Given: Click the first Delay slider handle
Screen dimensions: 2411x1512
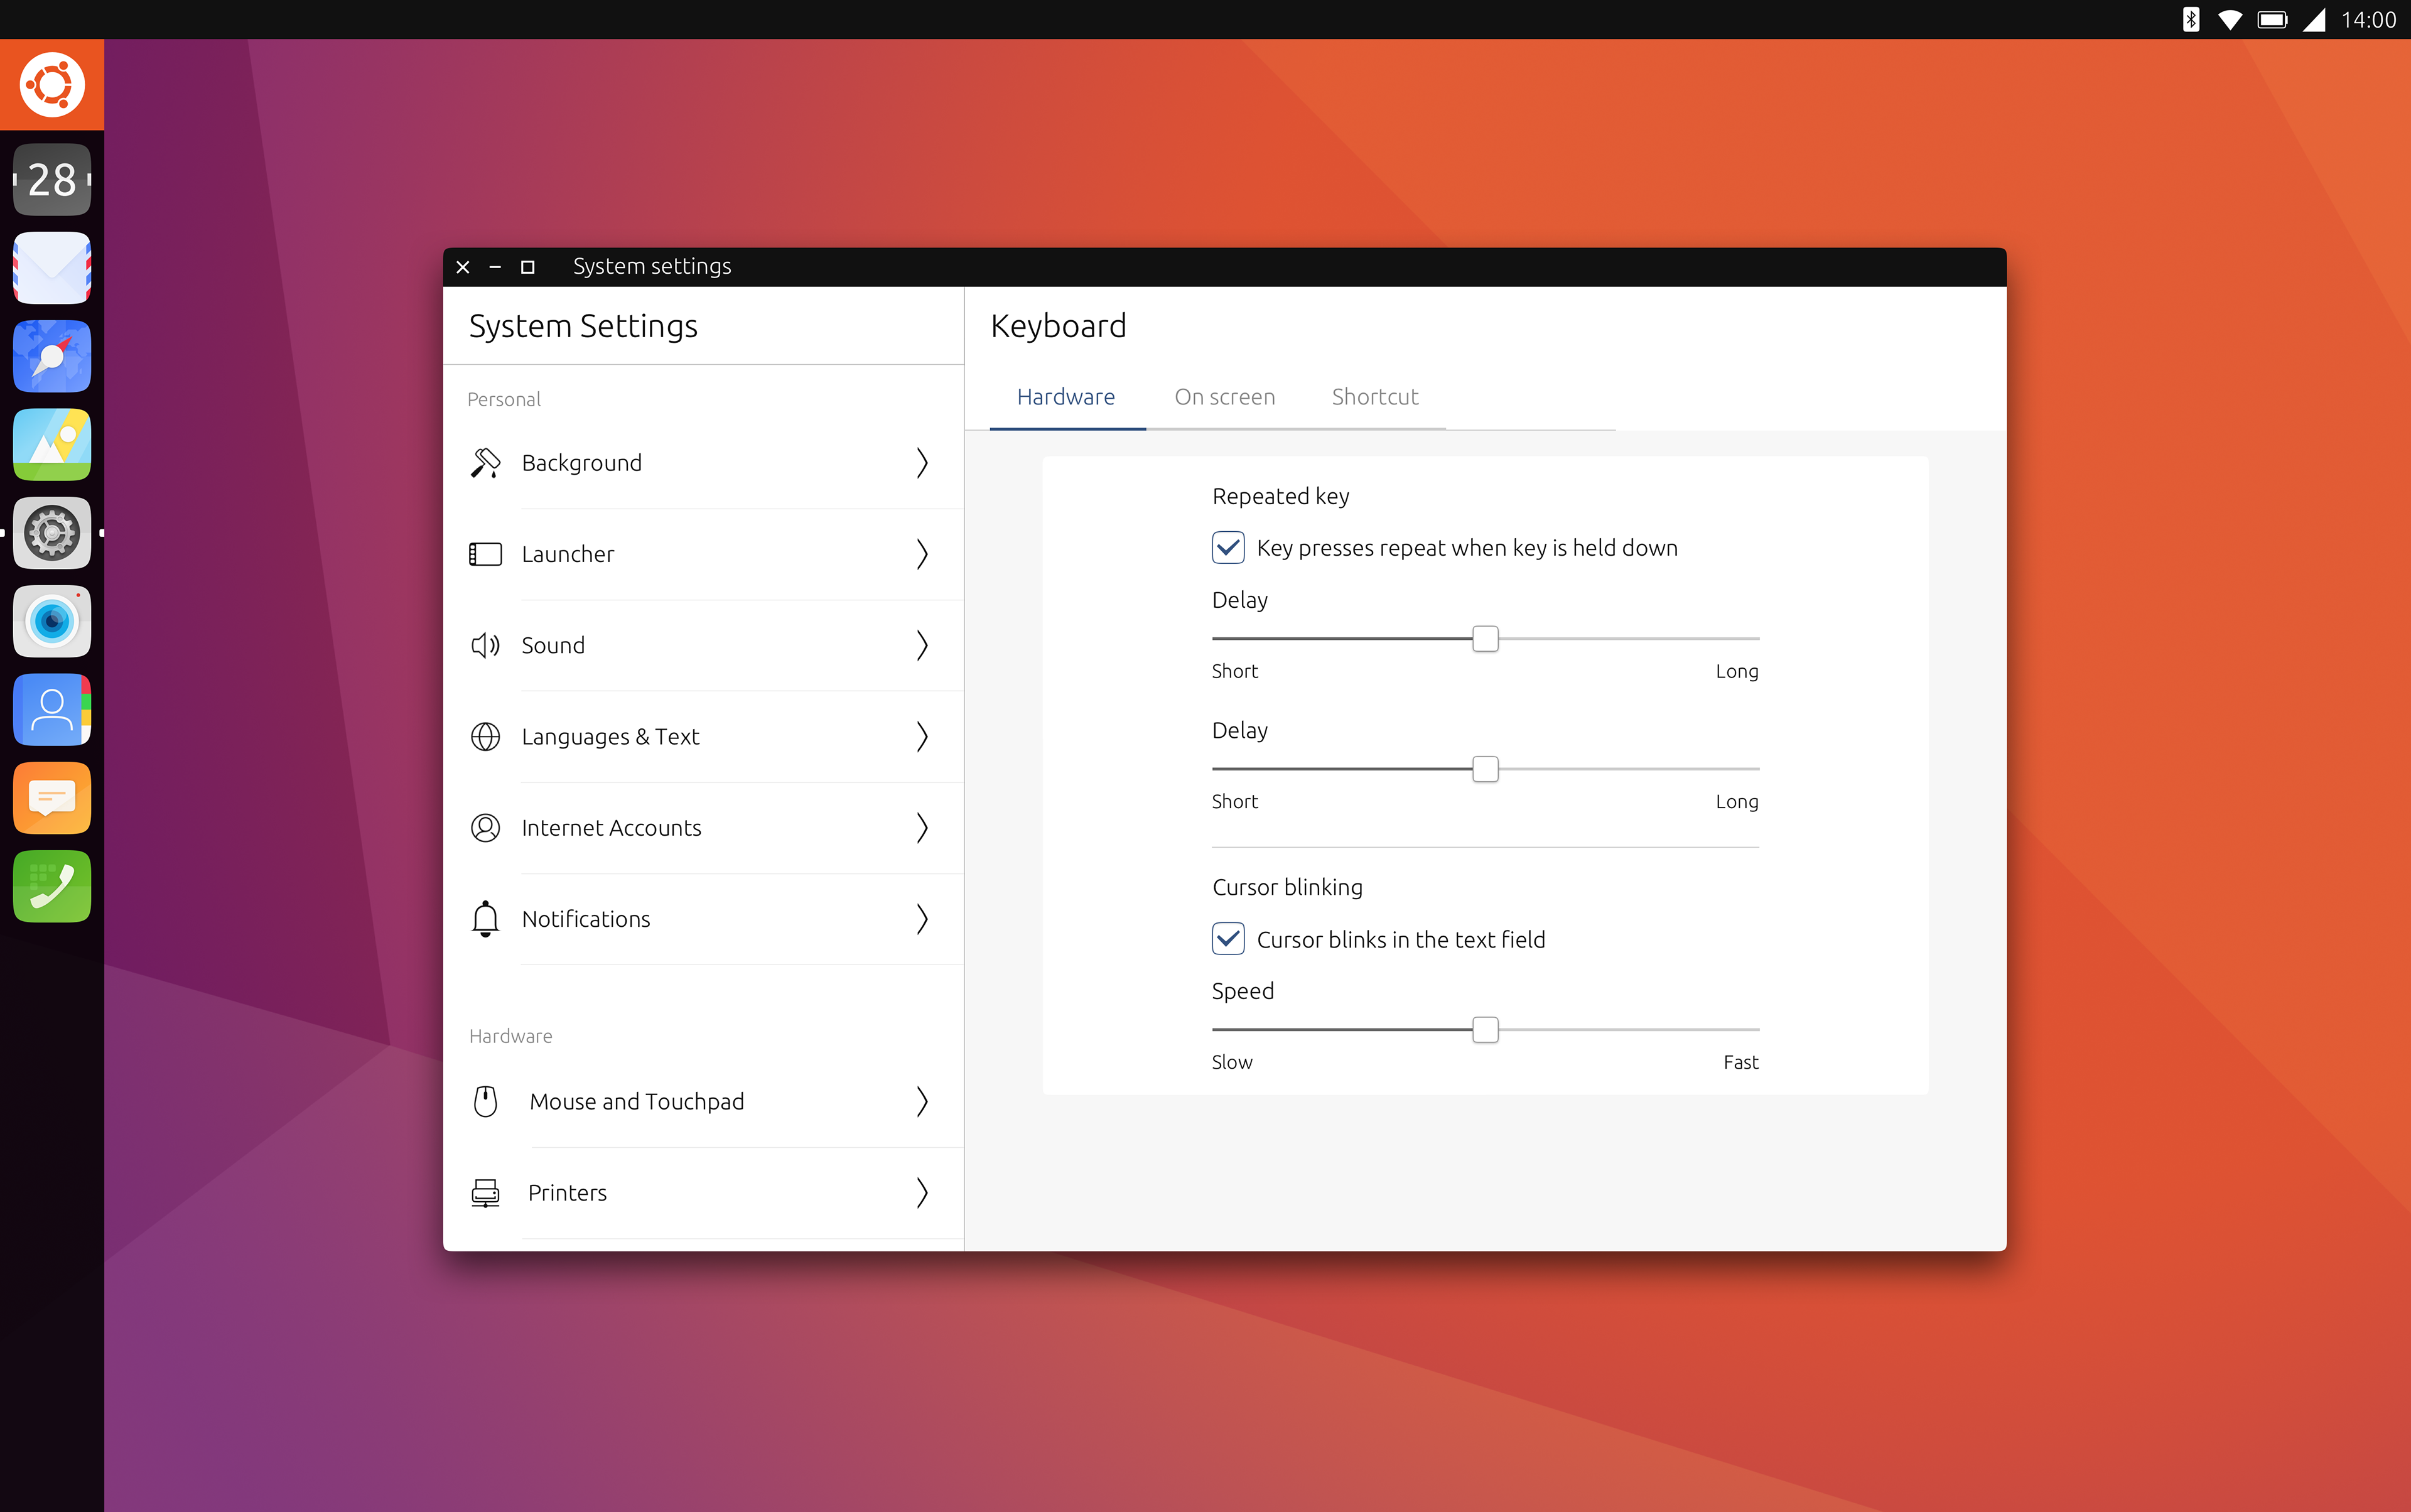Looking at the screenshot, I should [1485, 639].
